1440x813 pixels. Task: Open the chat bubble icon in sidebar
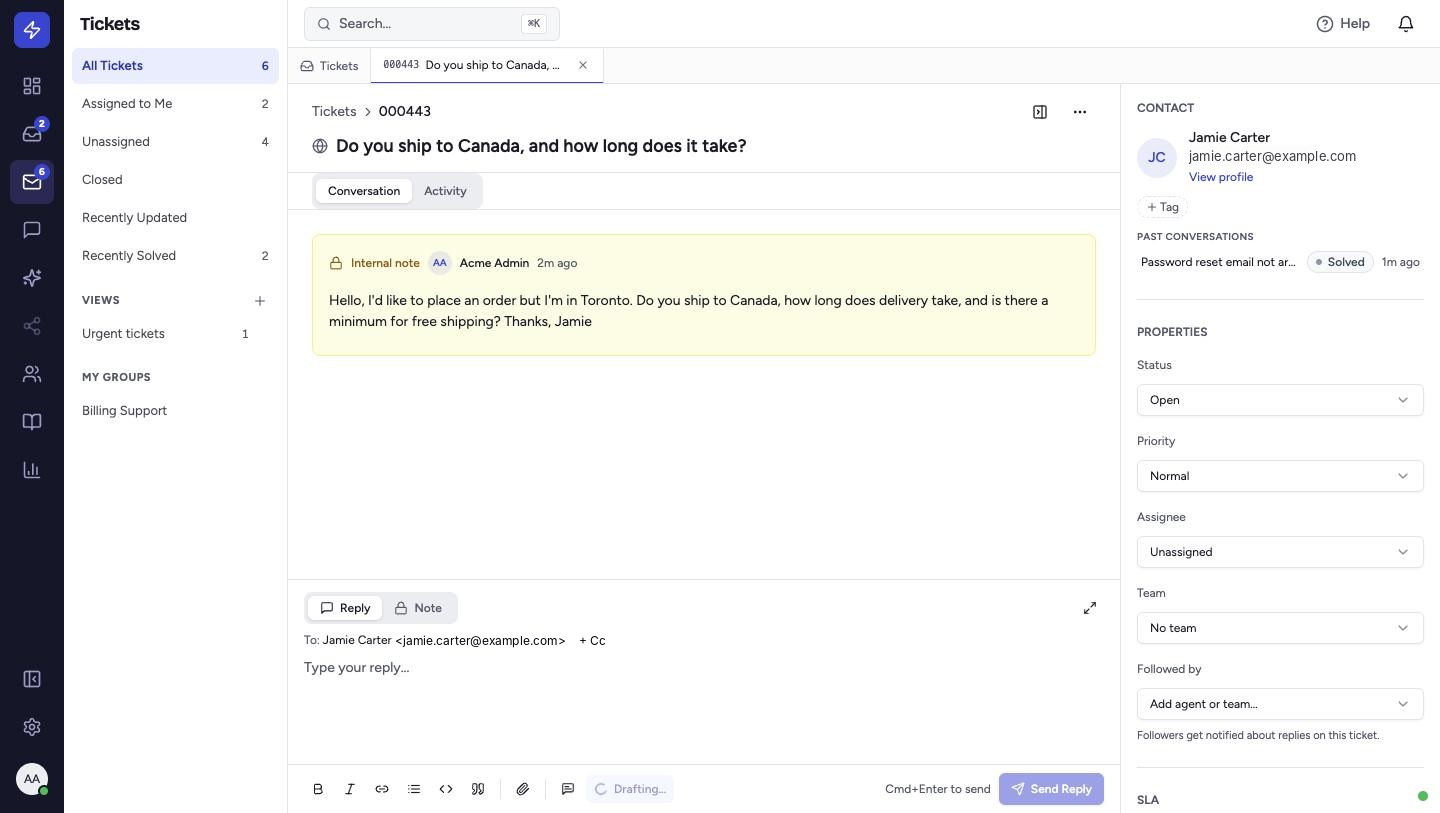32,230
